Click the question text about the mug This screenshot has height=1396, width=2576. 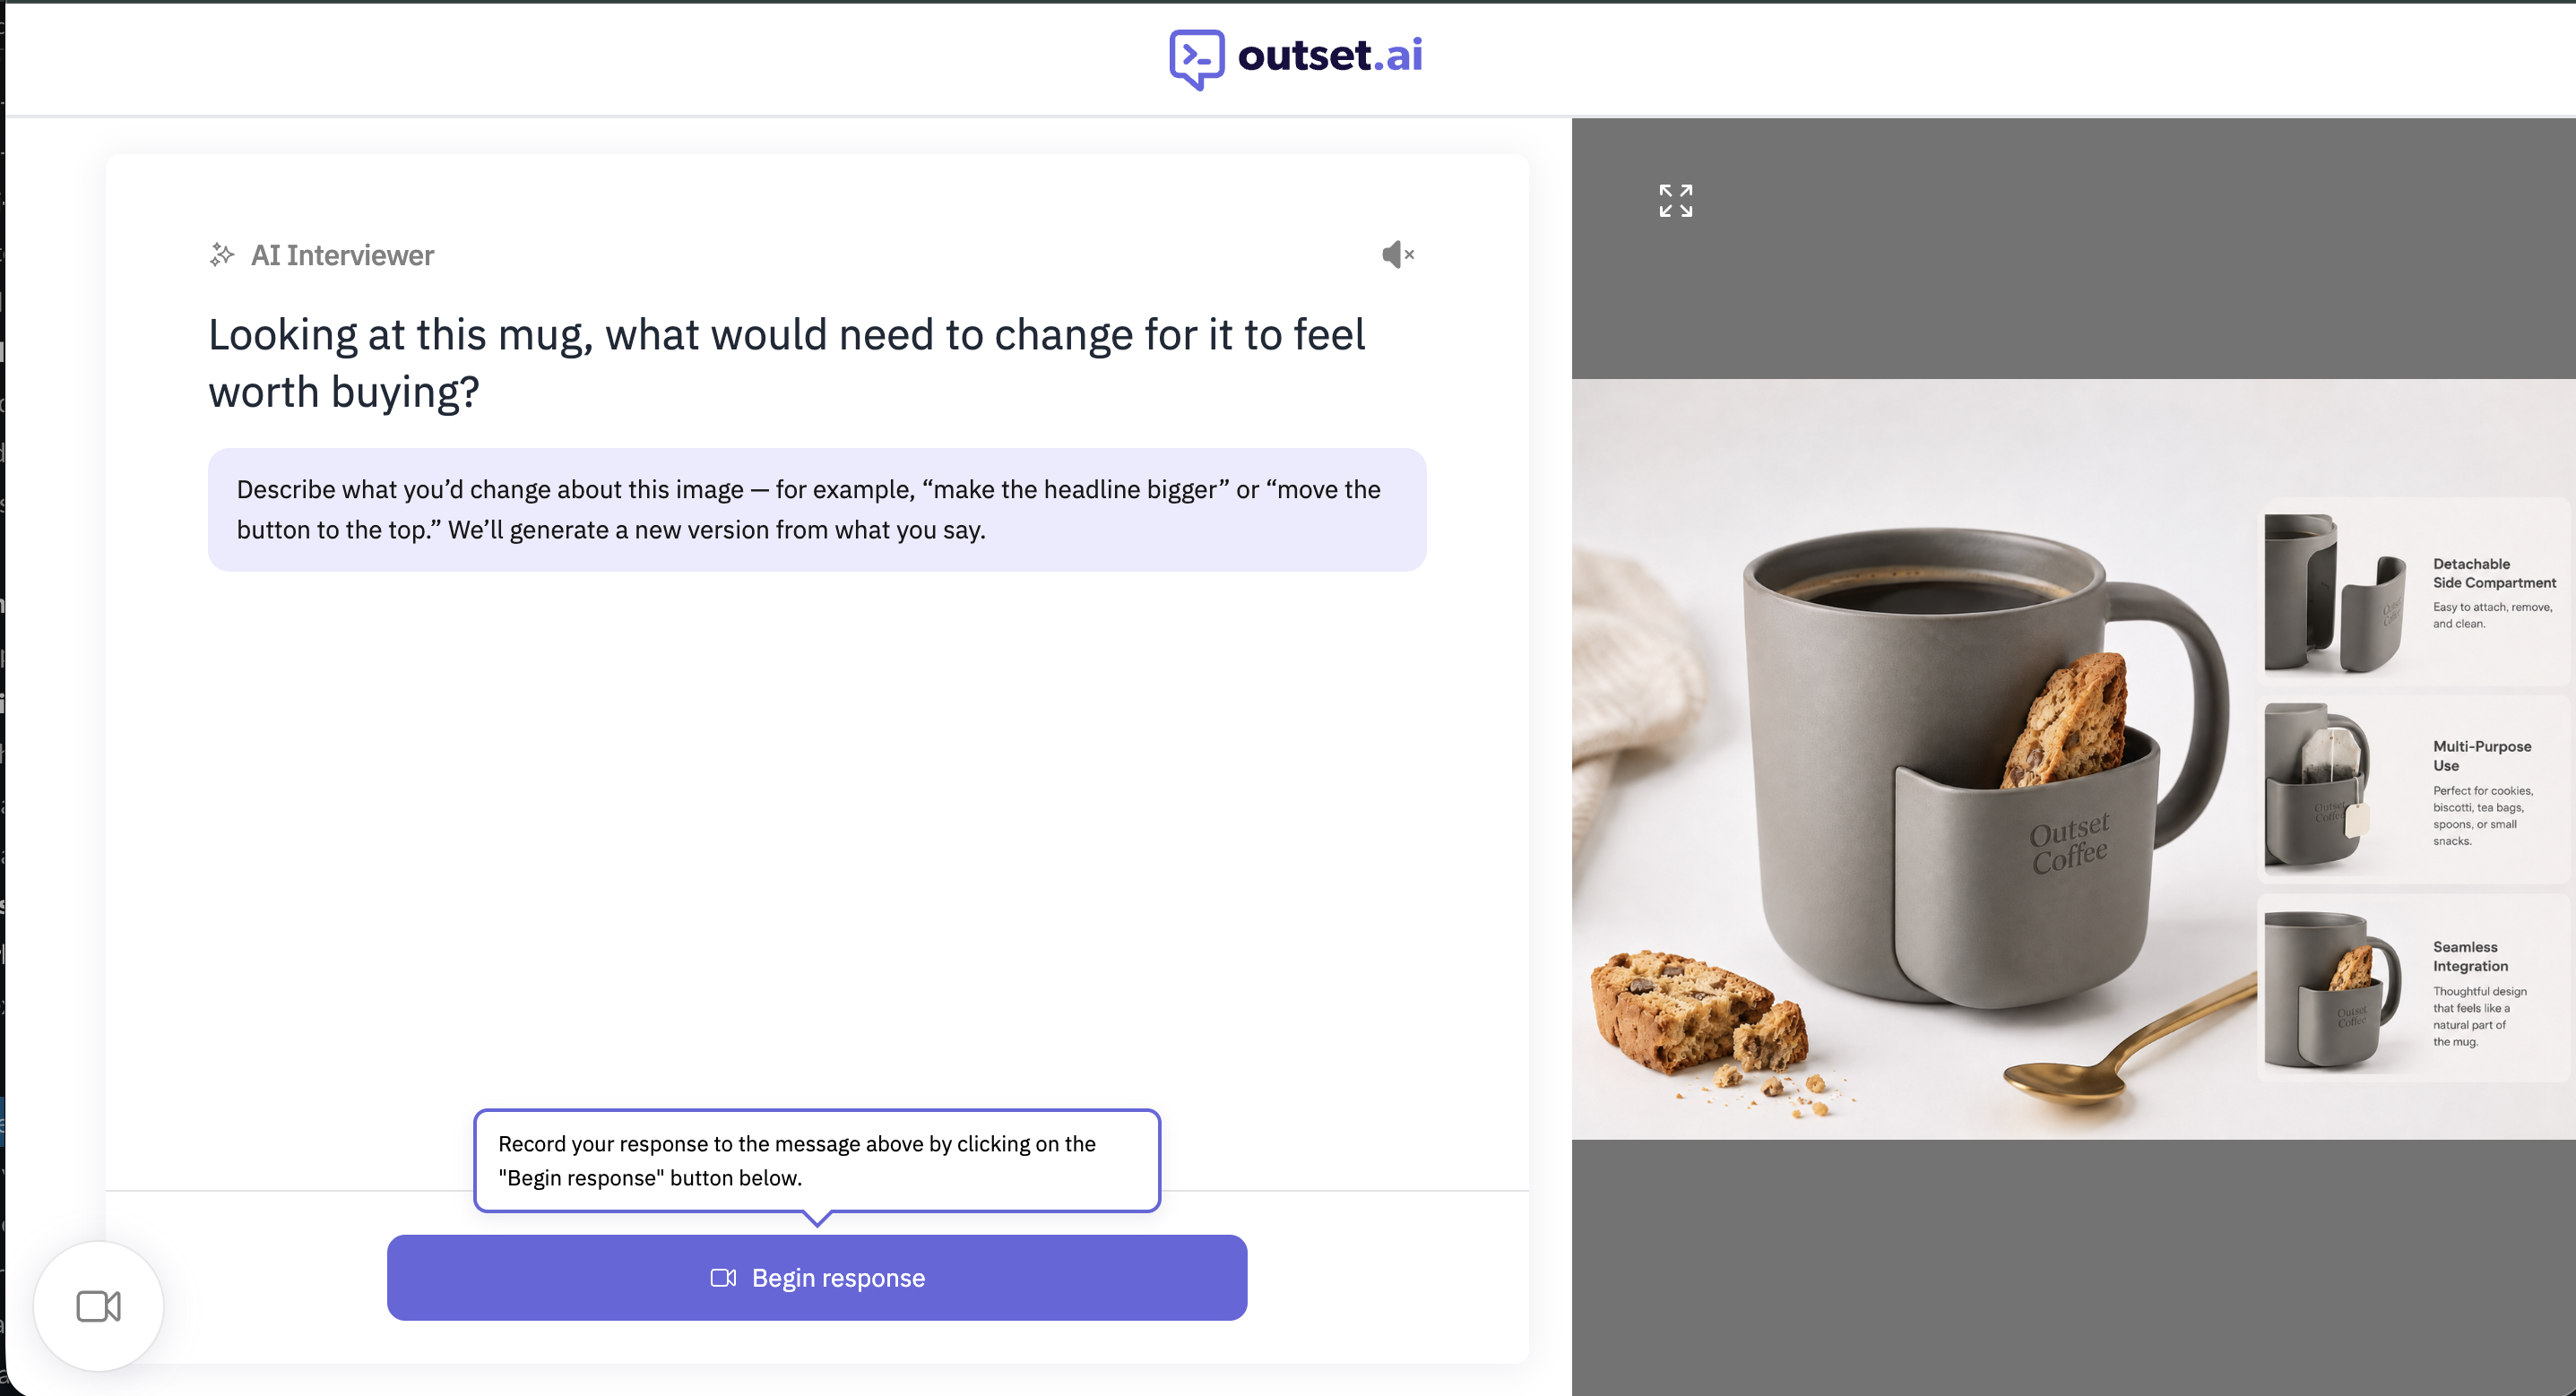[x=786, y=362]
